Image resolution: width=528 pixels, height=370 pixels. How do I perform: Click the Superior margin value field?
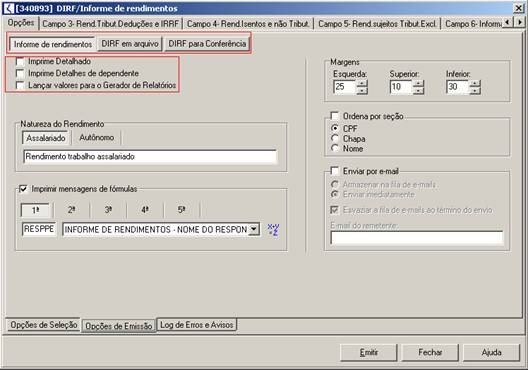402,87
